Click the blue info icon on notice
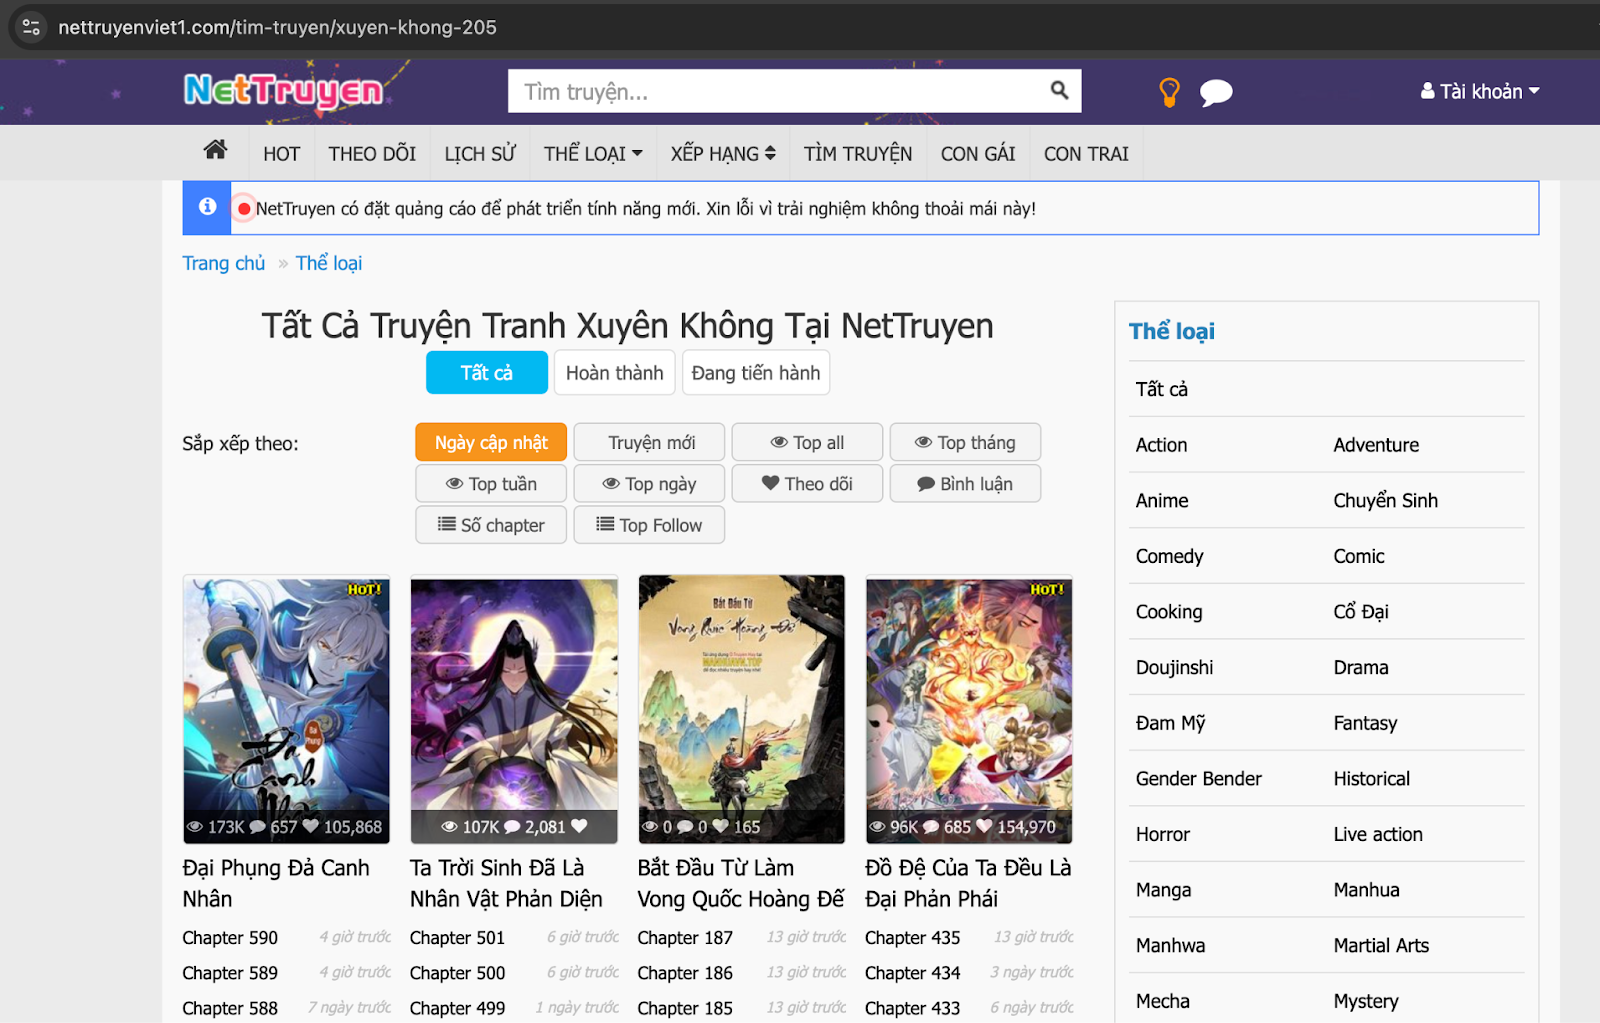 click(207, 207)
